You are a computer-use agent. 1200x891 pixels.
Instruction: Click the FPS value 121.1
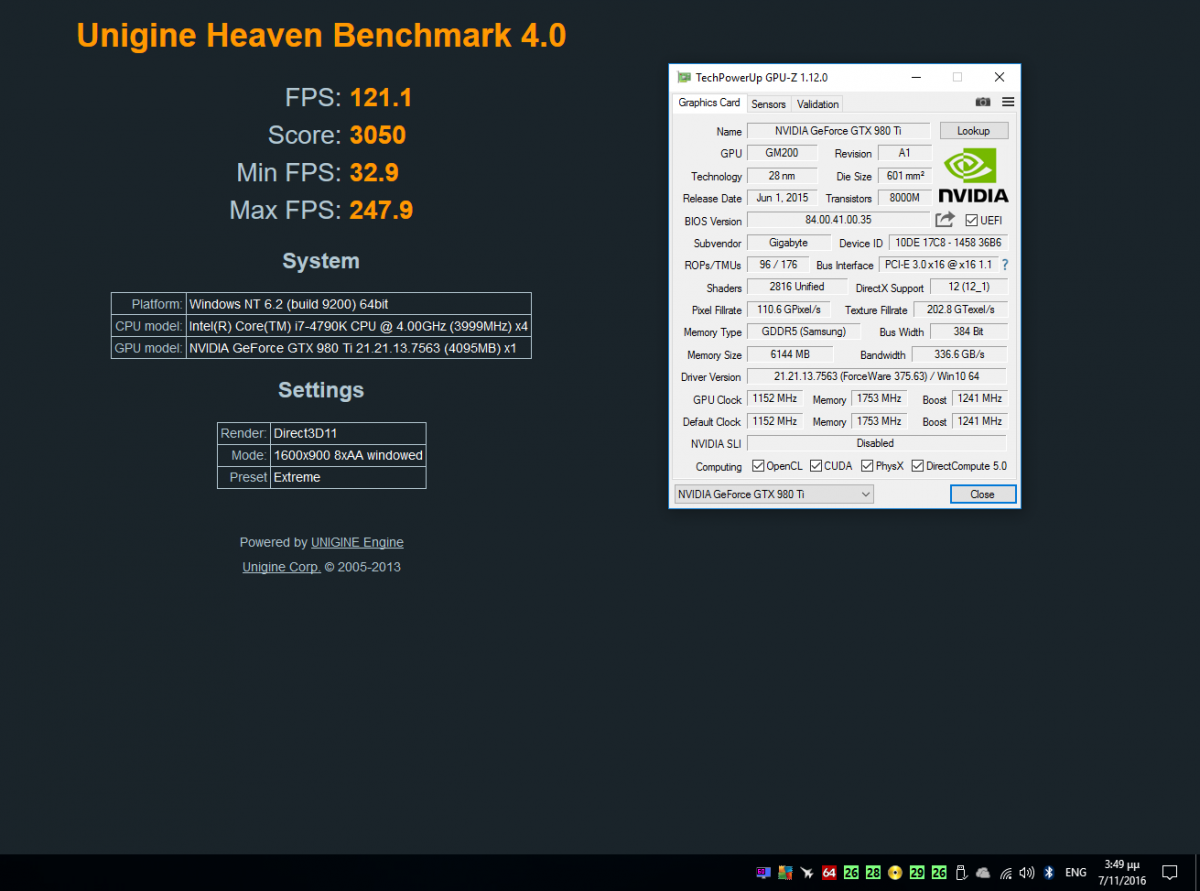(381, 97)
